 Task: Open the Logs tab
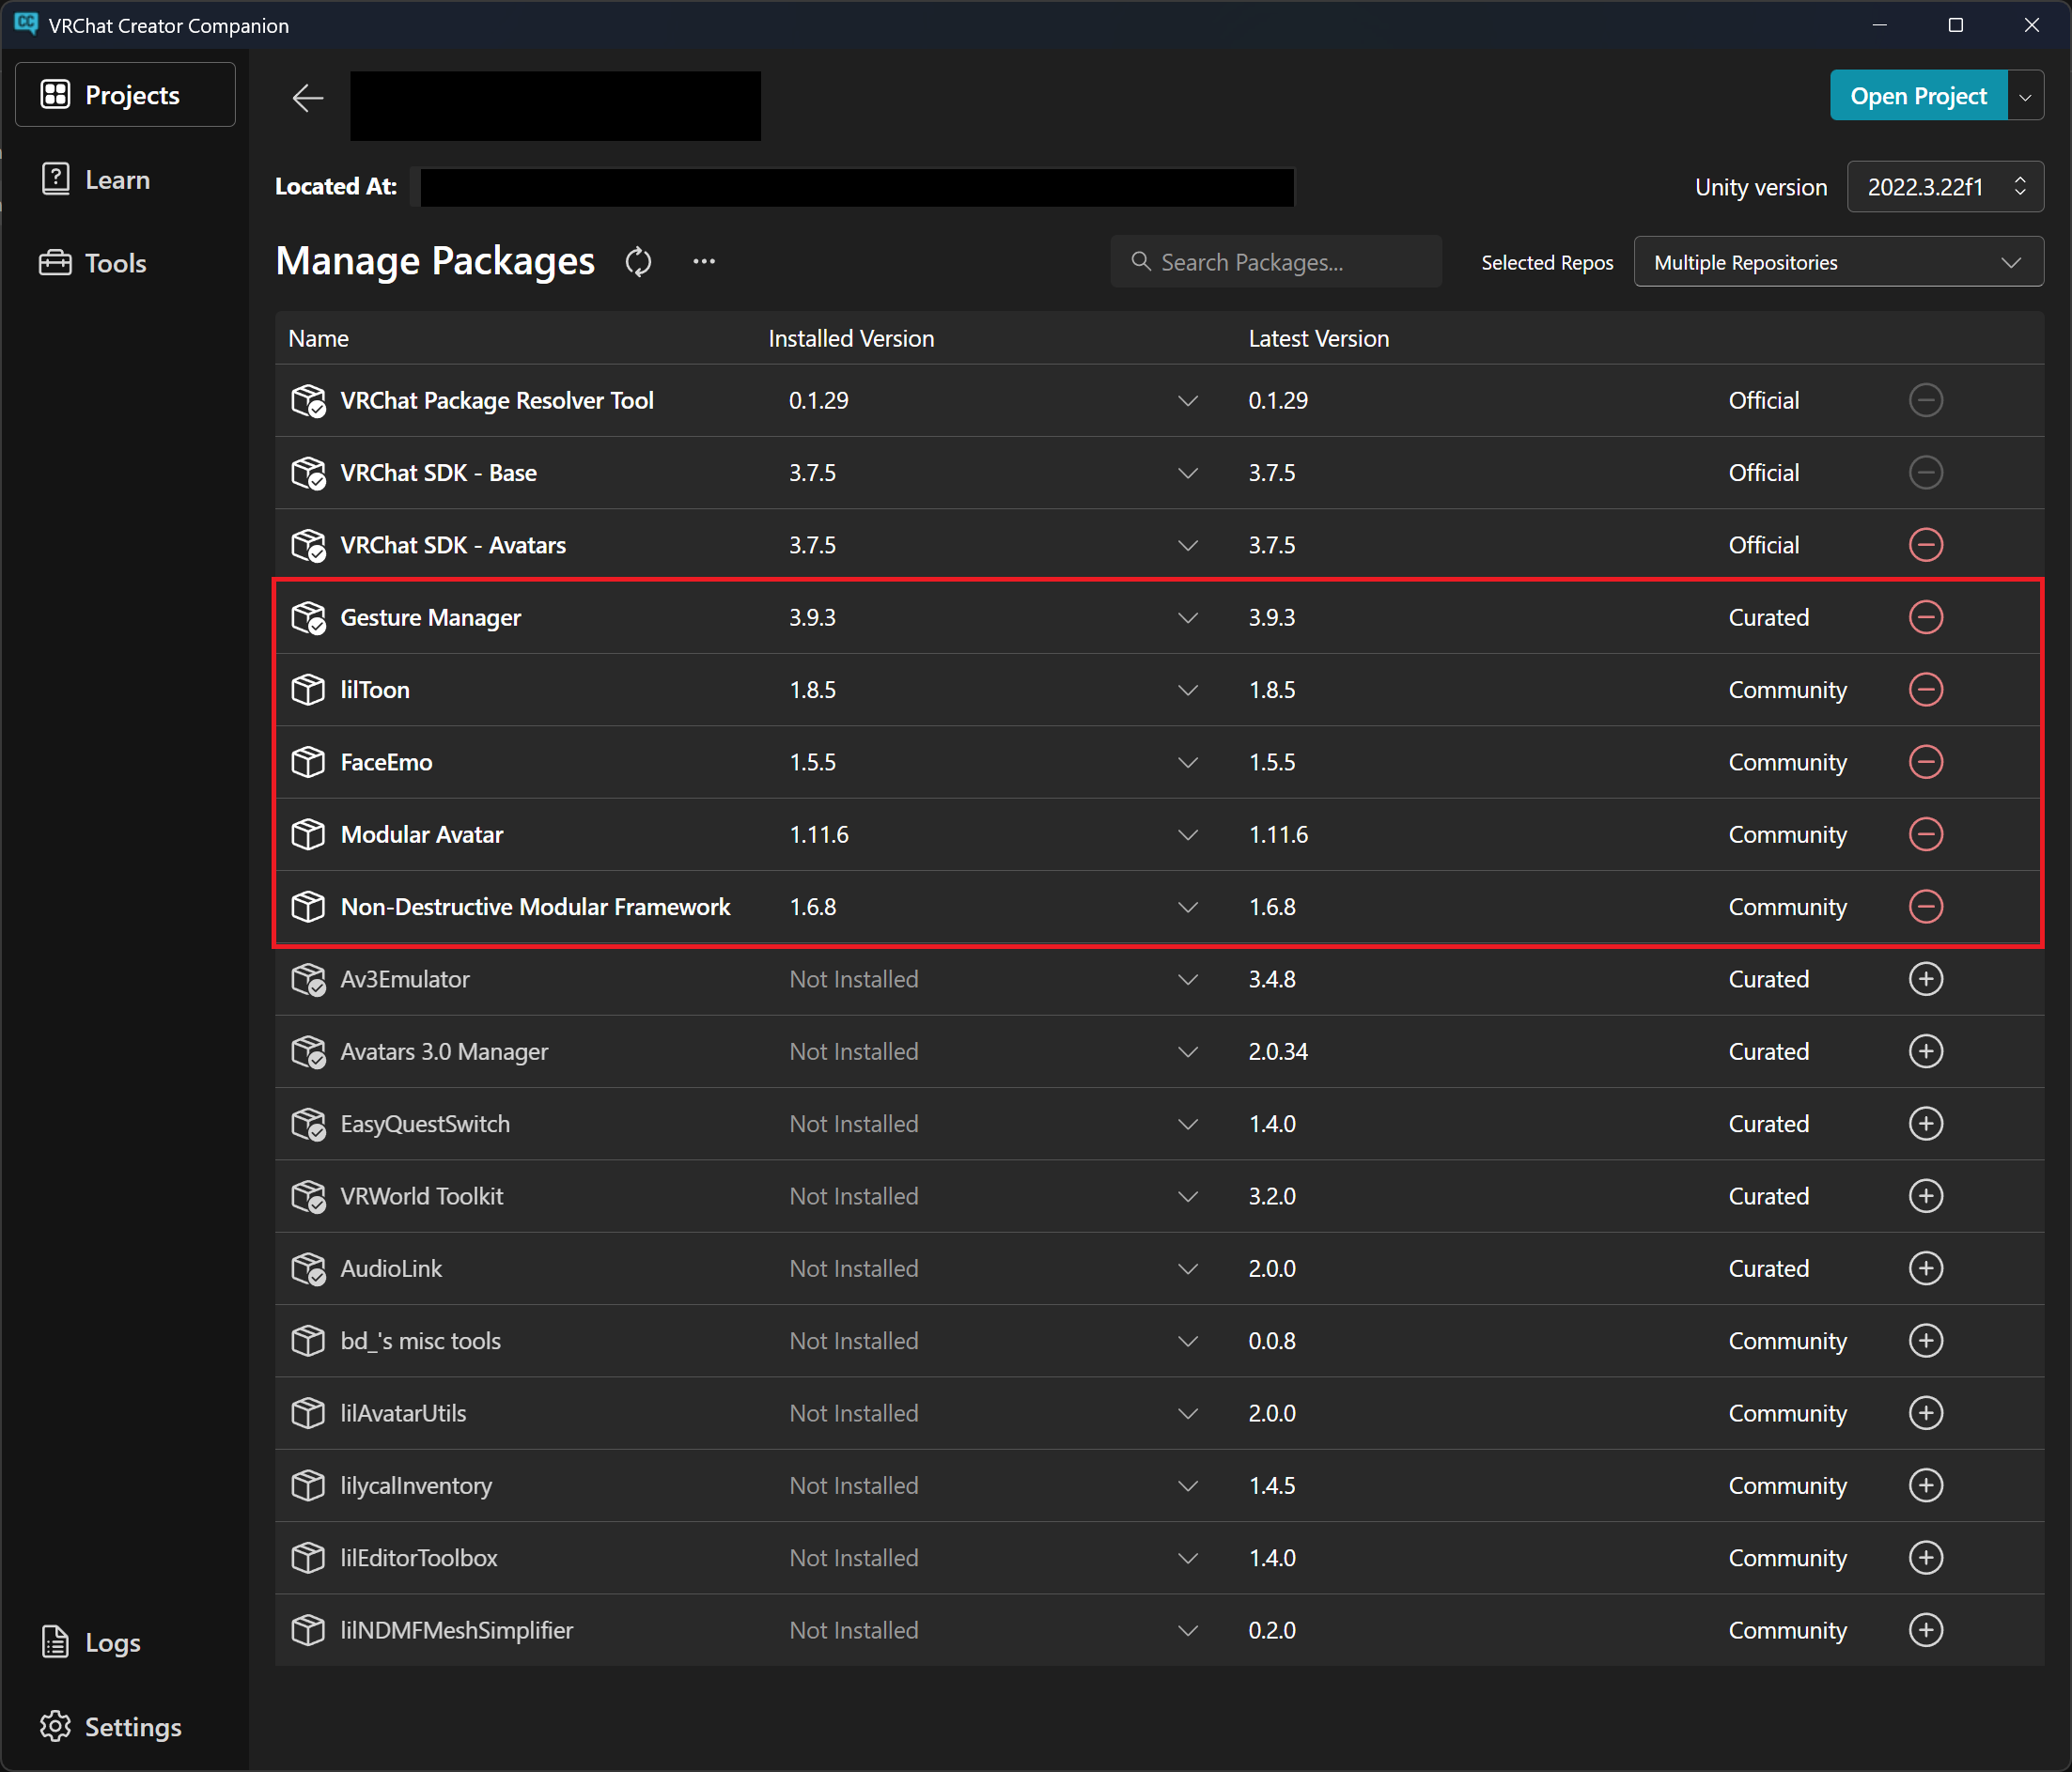(125, 1642)
